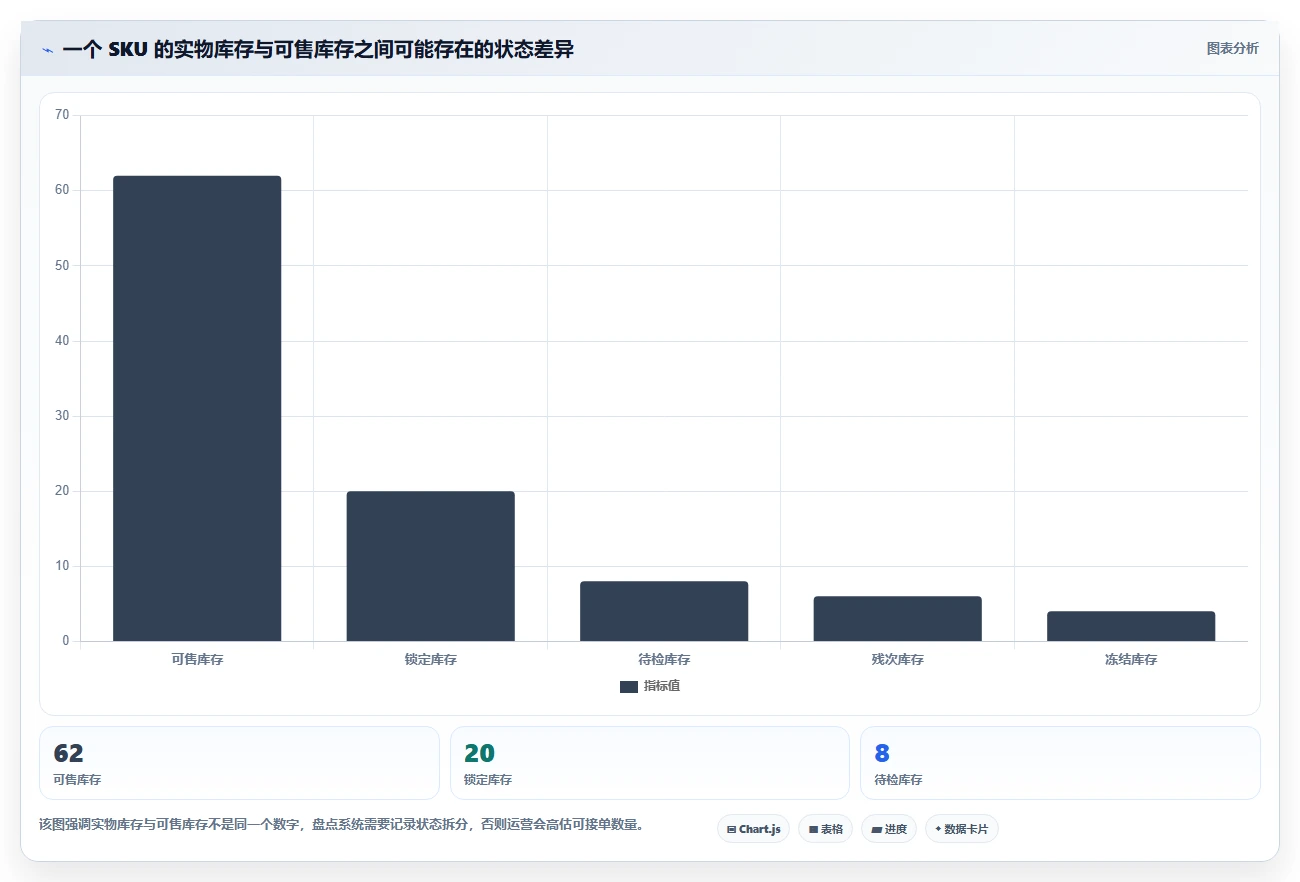Click the Chart.js chip's icon

[732, 829]
